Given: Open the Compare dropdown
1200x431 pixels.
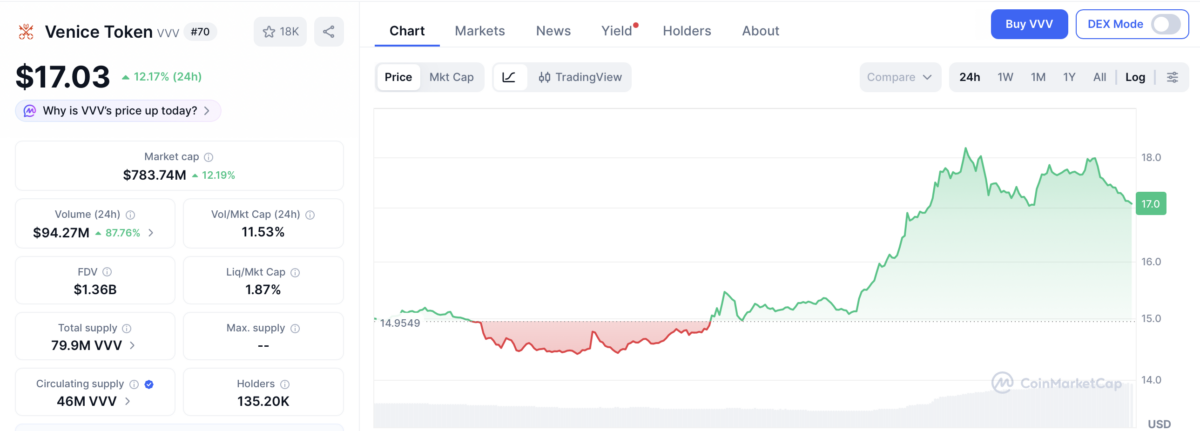Looking at the screenshot, I should pos(900,77).
